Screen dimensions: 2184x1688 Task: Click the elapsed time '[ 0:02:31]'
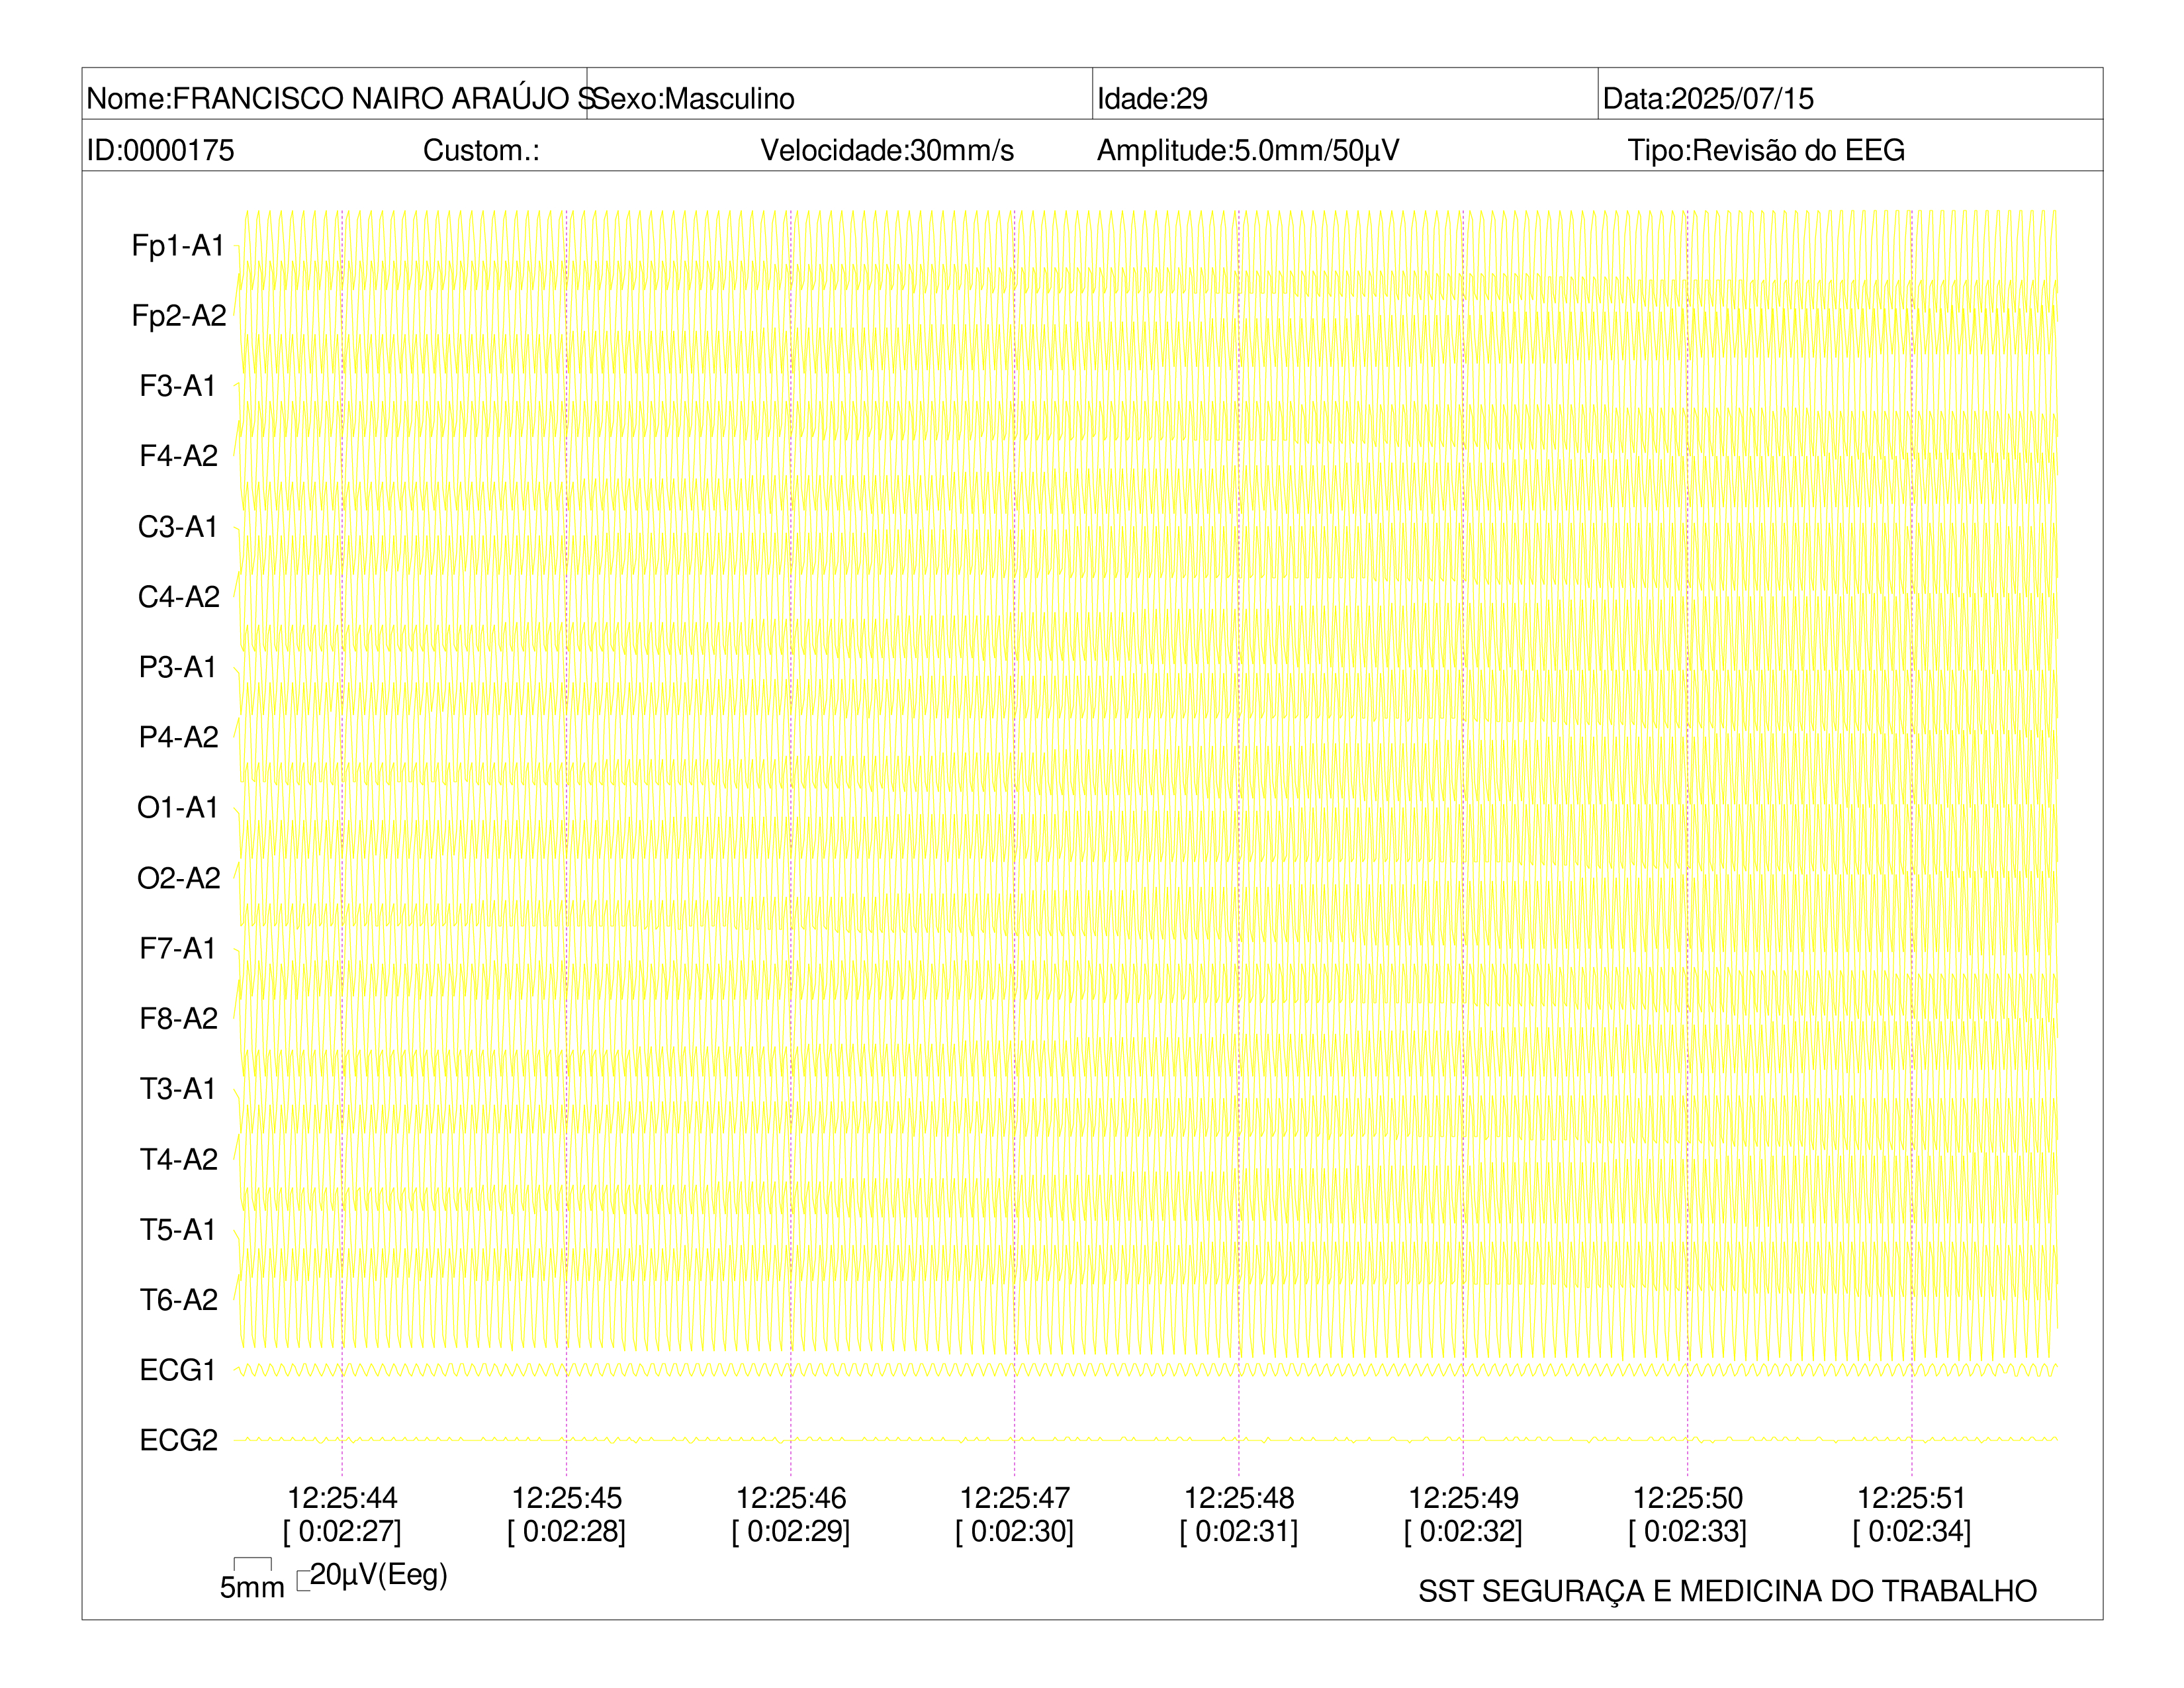[x=1239, y=1532]
